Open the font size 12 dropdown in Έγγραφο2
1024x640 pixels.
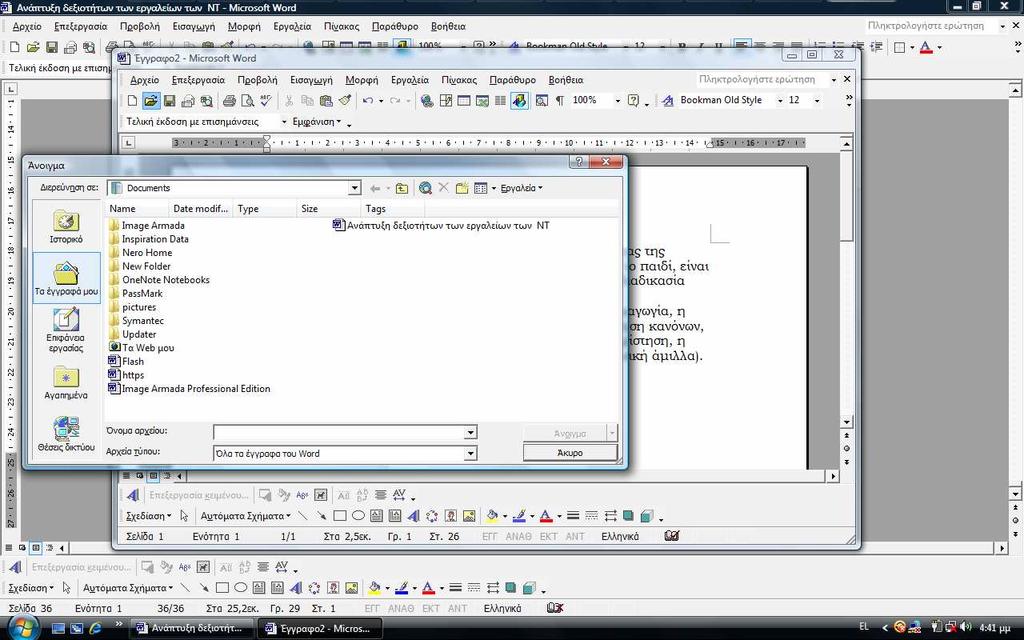pos(816,101)
